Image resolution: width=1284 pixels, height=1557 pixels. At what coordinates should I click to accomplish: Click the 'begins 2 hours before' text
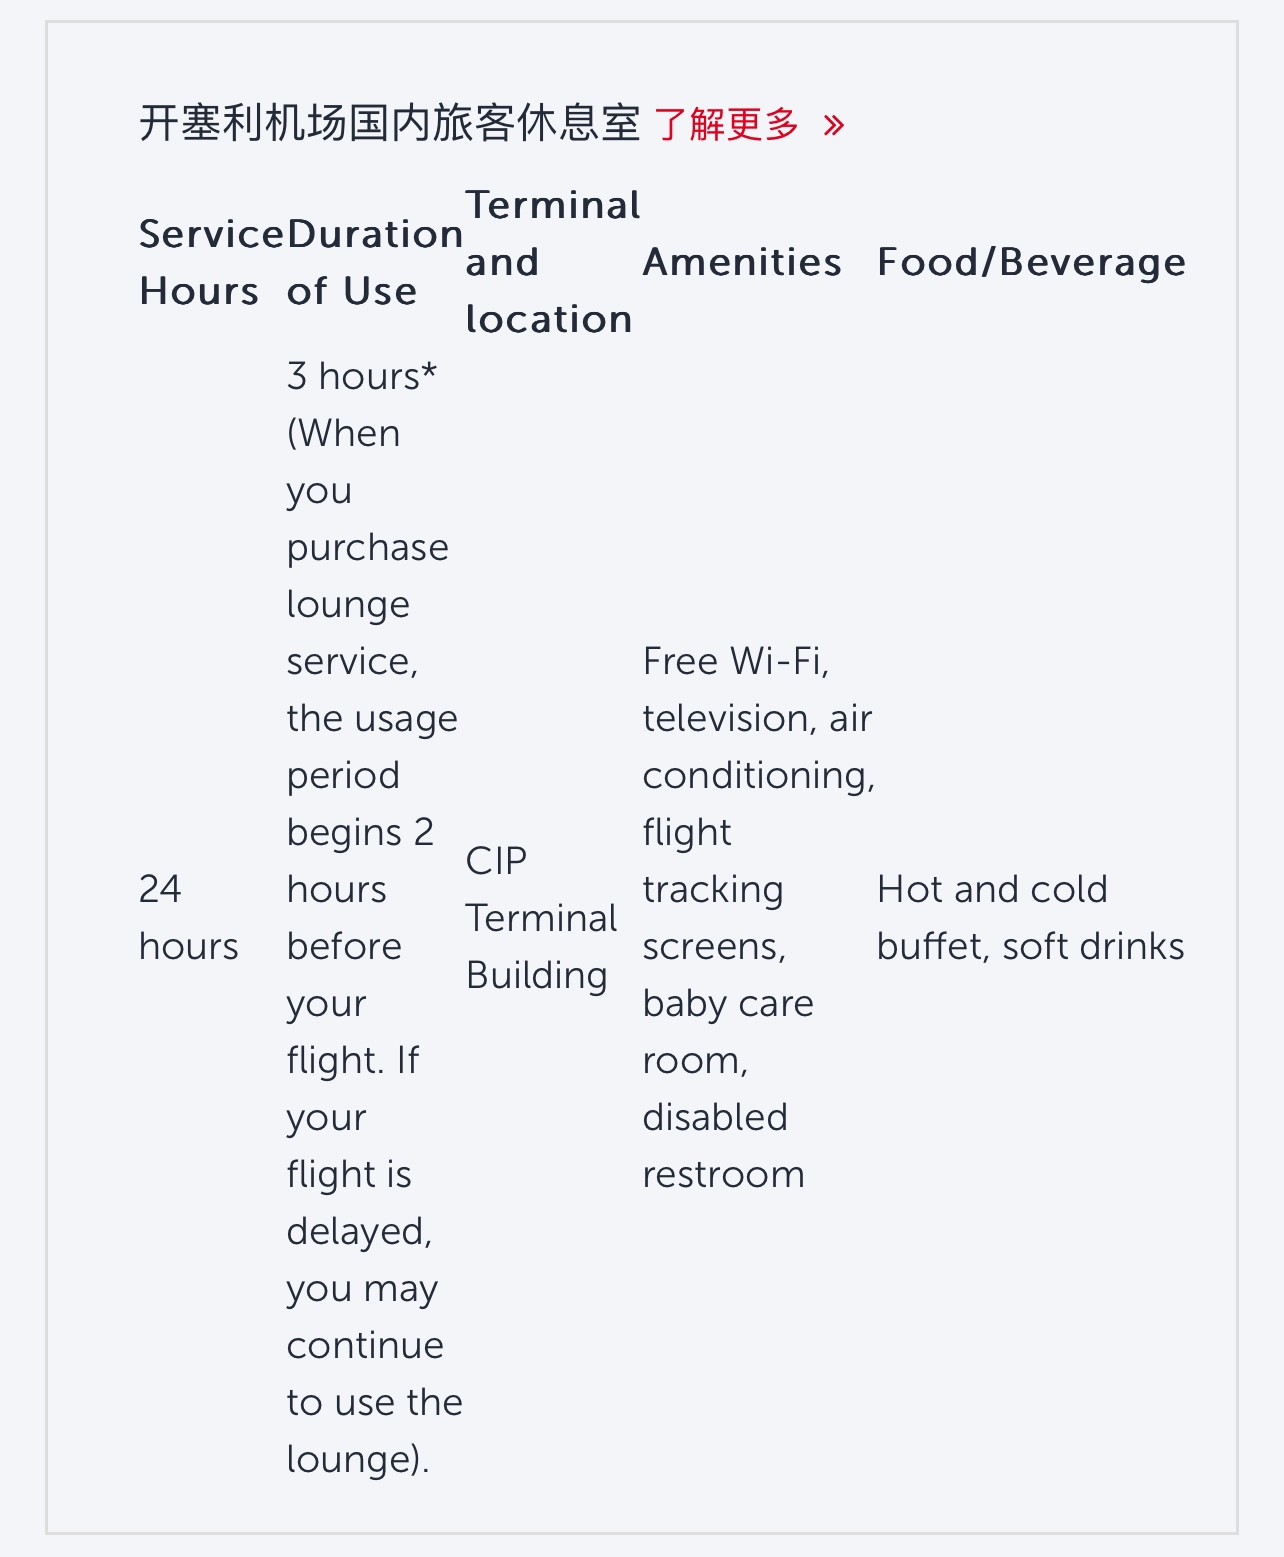click(360, 889)
